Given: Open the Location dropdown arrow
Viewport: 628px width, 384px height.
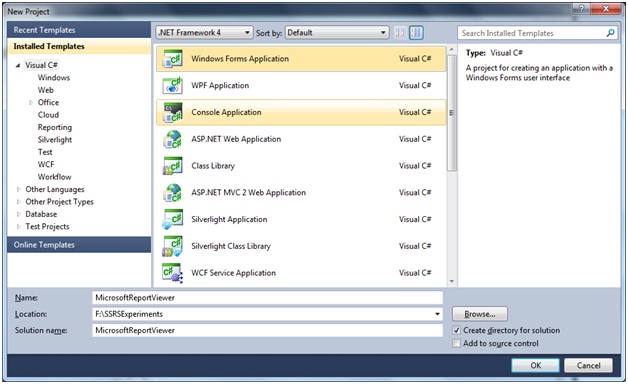Looking at the screenshot, I should click(437, 314).
